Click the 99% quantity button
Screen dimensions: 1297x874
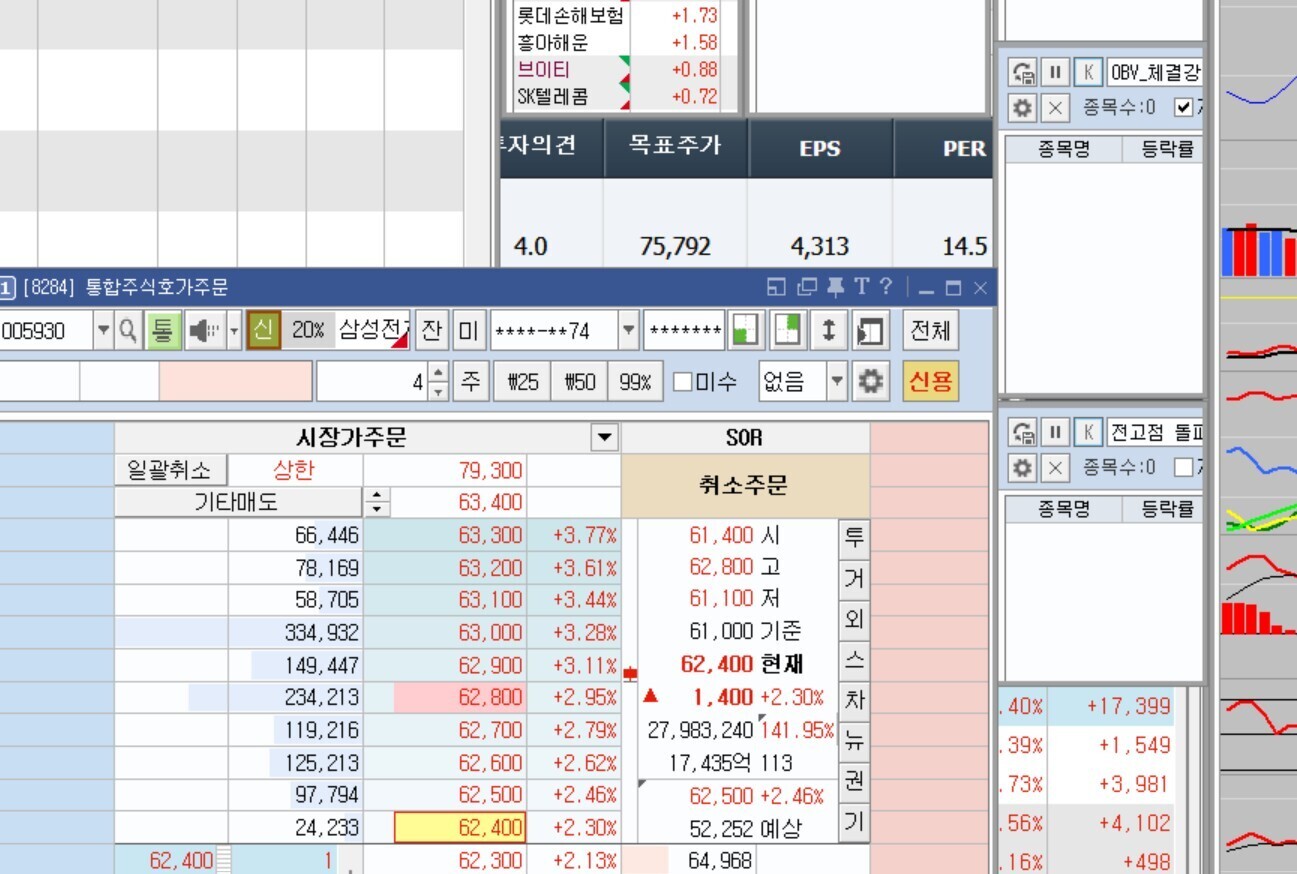click(x=635, y=382)
